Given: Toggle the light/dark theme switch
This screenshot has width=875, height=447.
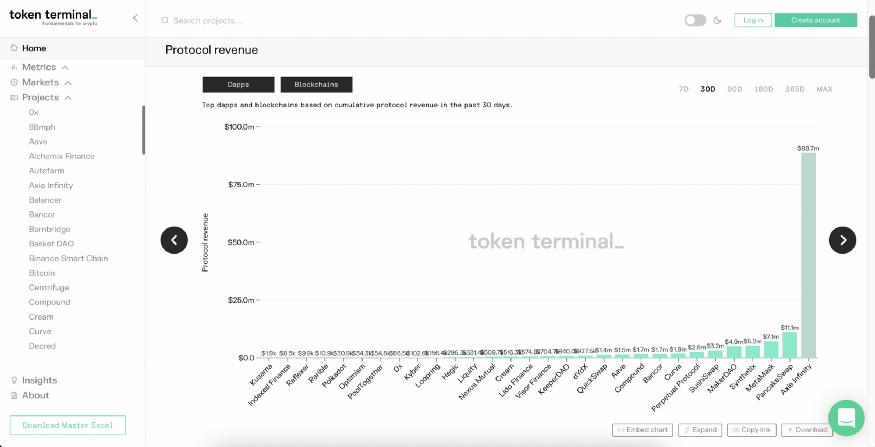Looking at the screenshot, I should tap(695, 20).
